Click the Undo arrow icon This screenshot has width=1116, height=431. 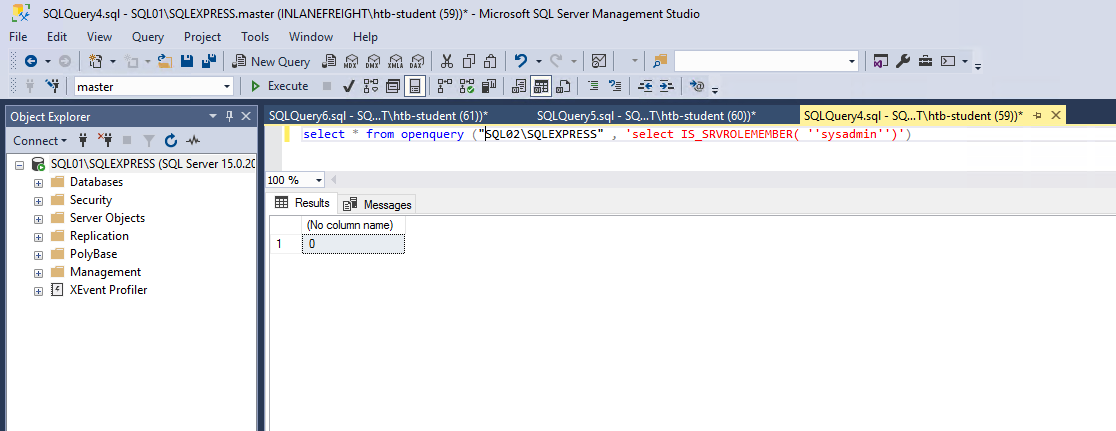(x=520, y=62)
